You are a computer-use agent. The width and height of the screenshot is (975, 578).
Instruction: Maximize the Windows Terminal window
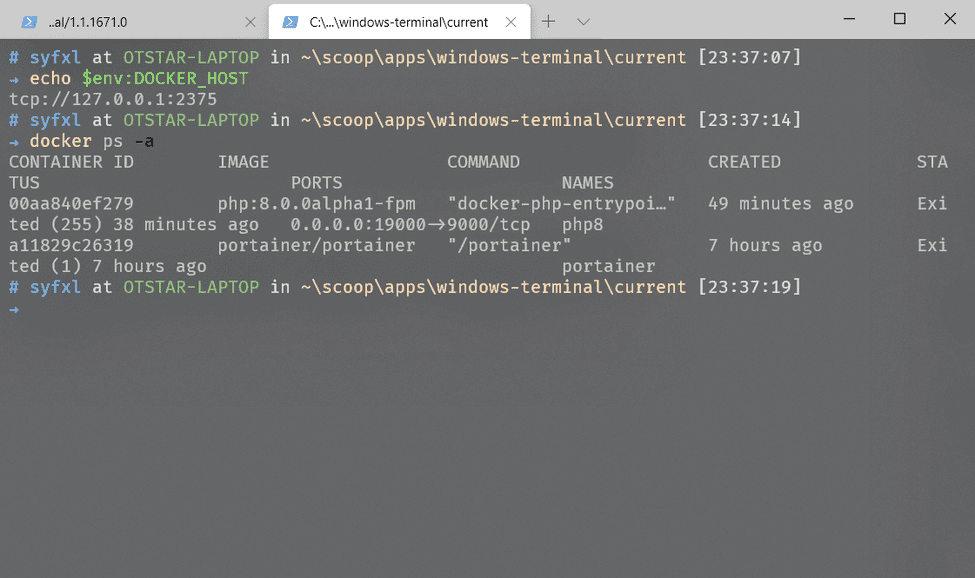(x=899, y=19)
